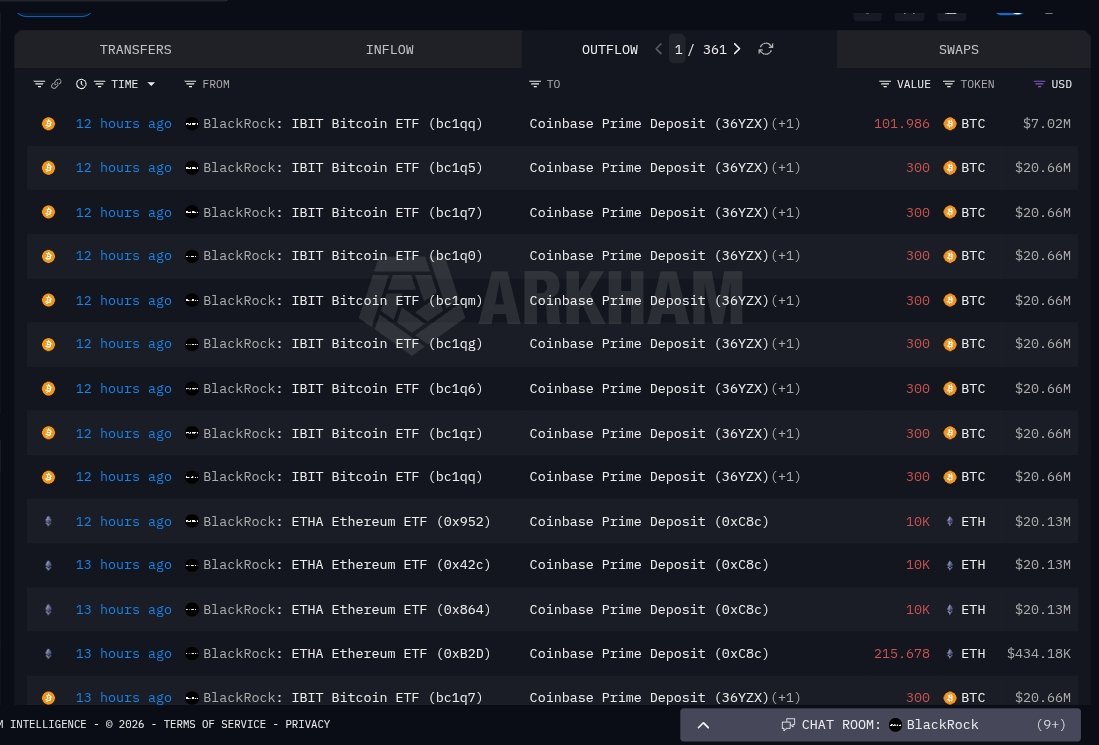Viewport: 1099px width, 745px height.
Task: Open the FROM column filter icon
Action: (190, 84)
